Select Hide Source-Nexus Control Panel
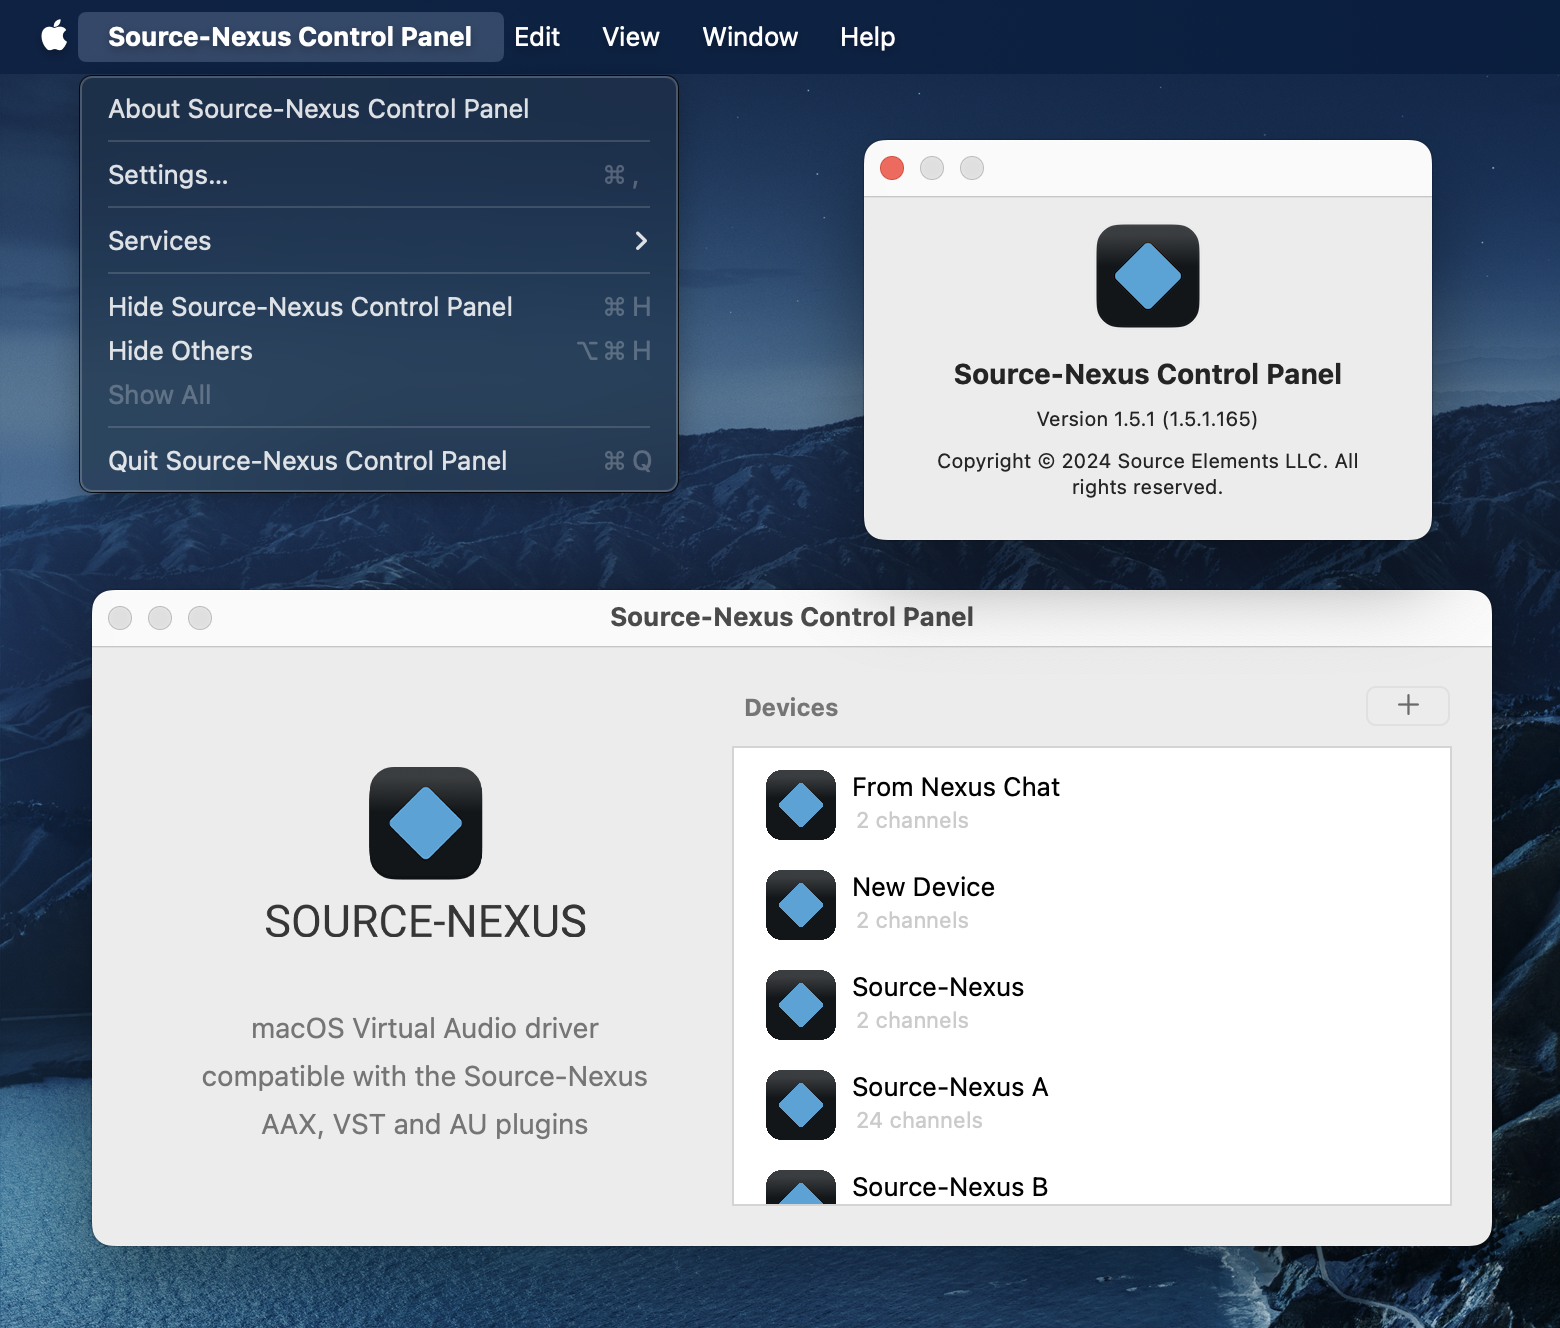Screen dimensions: 1560x1328 pyautogui.click(x=378, y=307)
